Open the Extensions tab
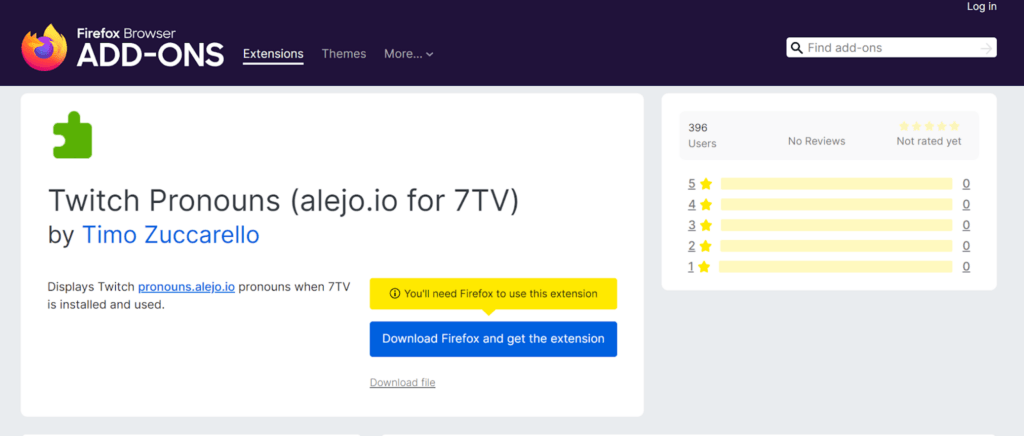This screenshot has width=1024, height=436. click(273, 54)
